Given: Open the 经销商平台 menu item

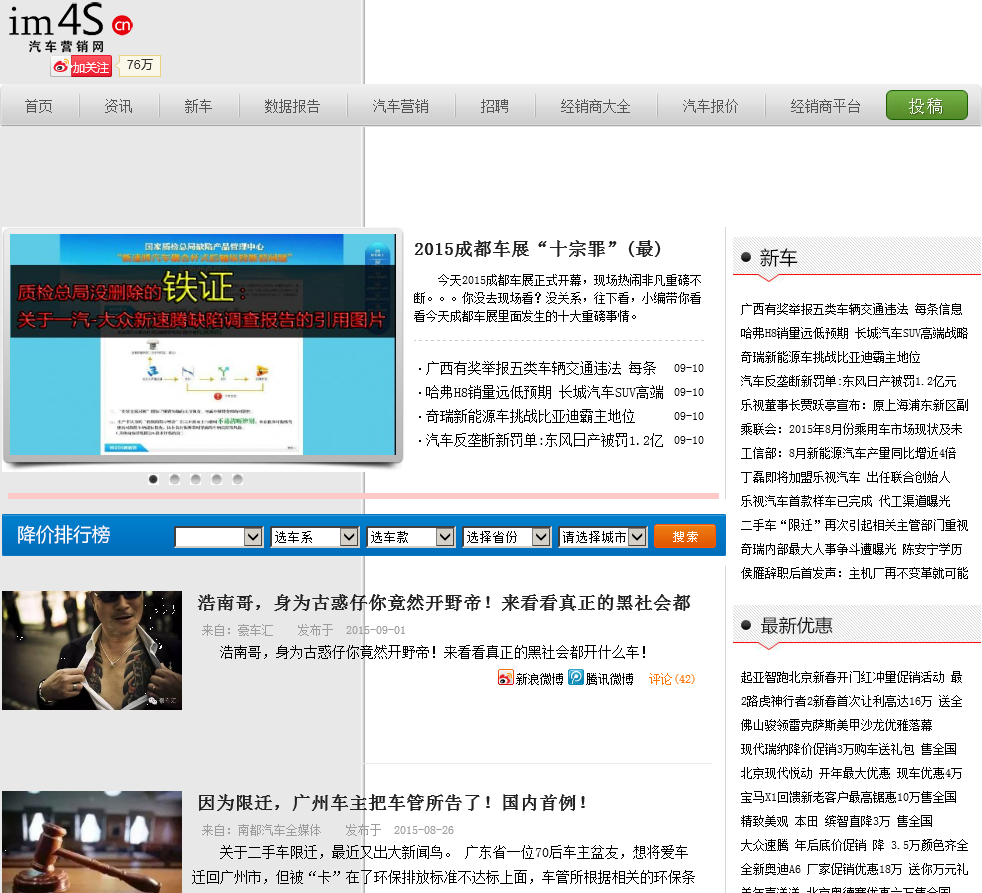Looking at the screenshot, I should pos(825,106).
